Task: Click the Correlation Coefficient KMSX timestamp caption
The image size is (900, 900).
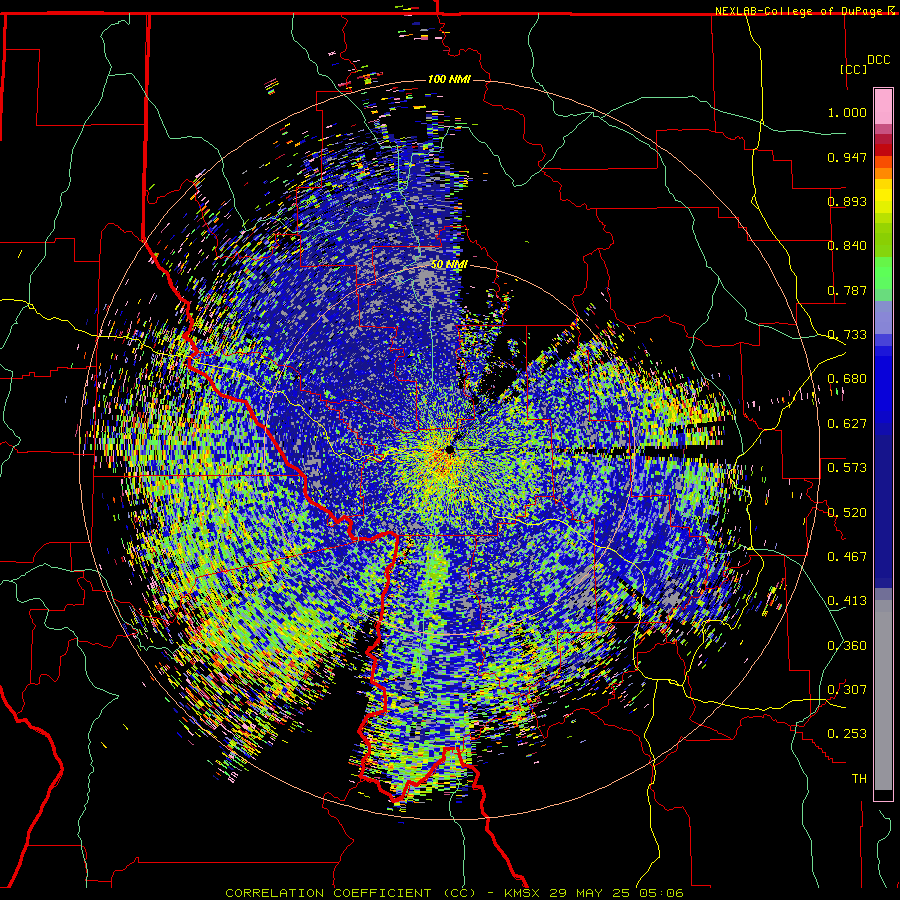Action: coord(454,893)
